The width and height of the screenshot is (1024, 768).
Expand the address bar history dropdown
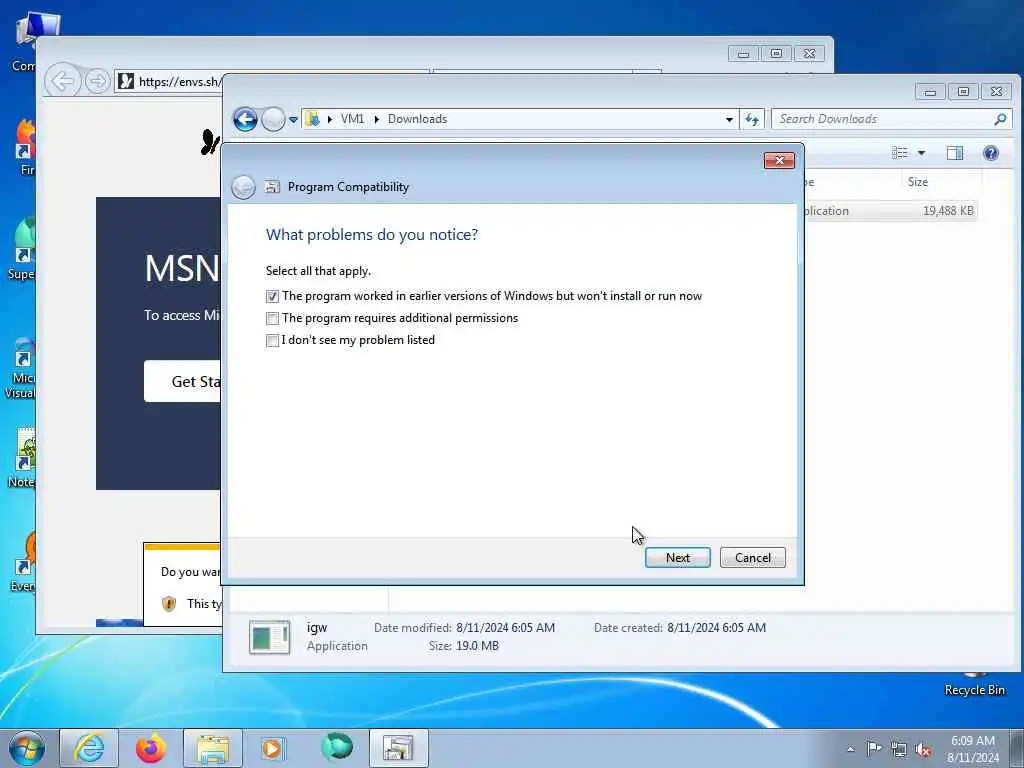coord(729,120)
